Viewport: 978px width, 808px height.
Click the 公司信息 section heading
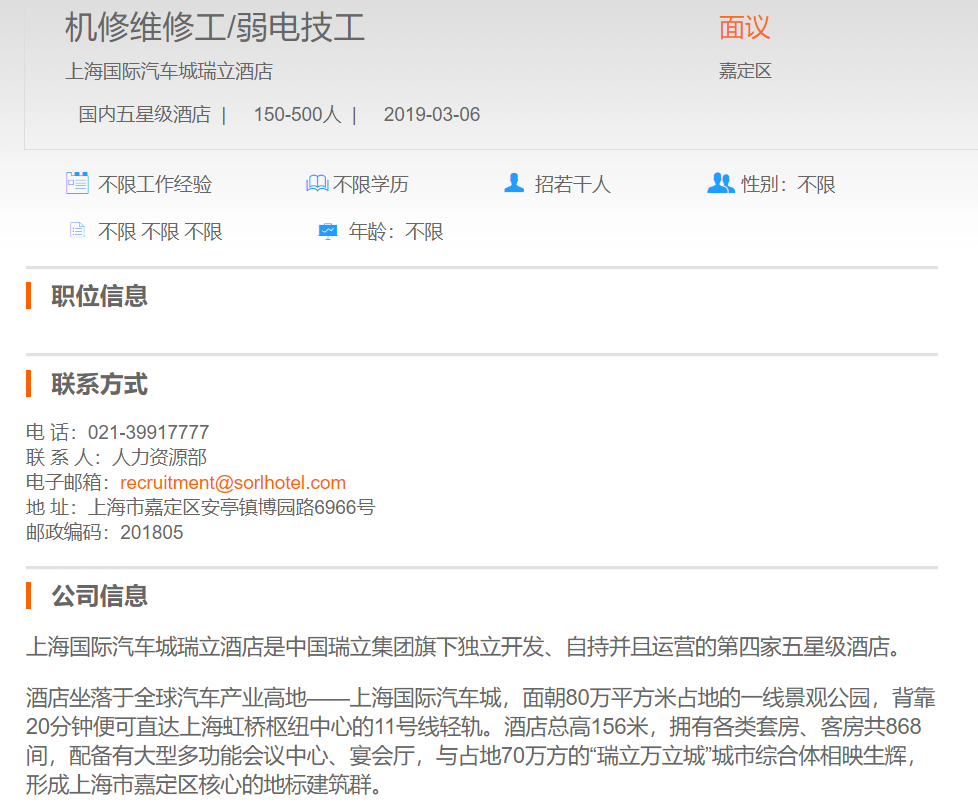[x=99, y=596]
